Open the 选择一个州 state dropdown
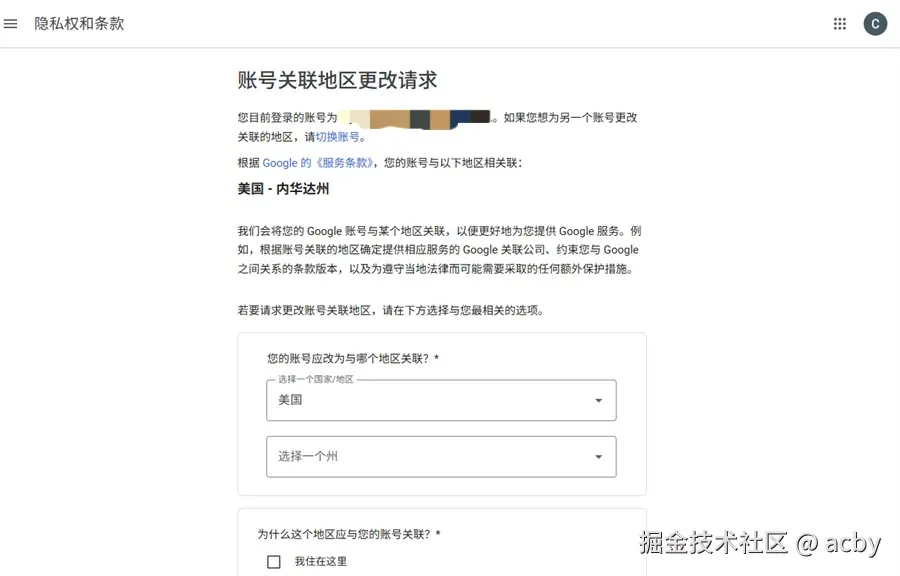Image resolution: width=900 pixels, height=576 pixels. click(440, 456)
